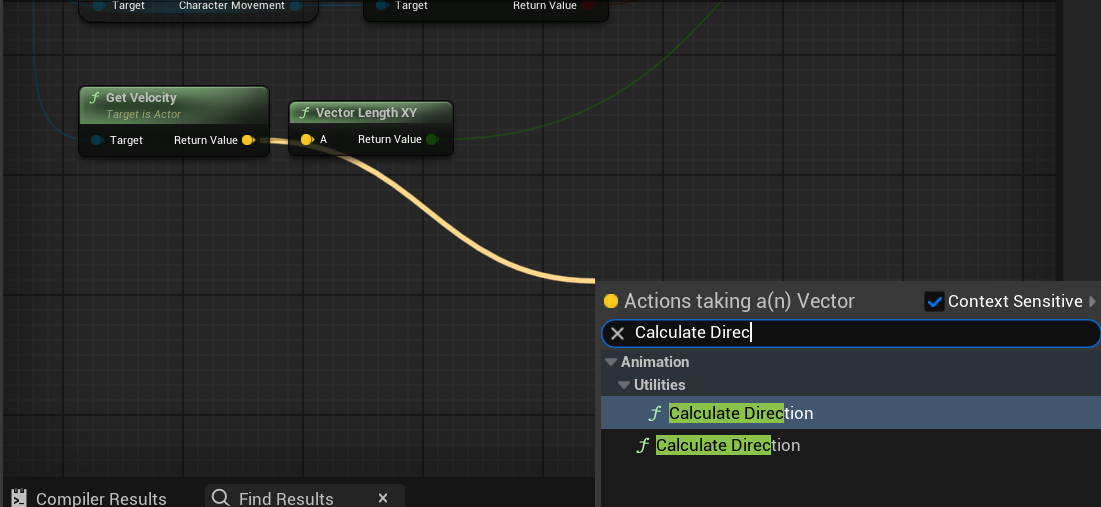Click the Target pin of top-left node
Viewport: 1101px width, 507px height.
coord(99,6)
